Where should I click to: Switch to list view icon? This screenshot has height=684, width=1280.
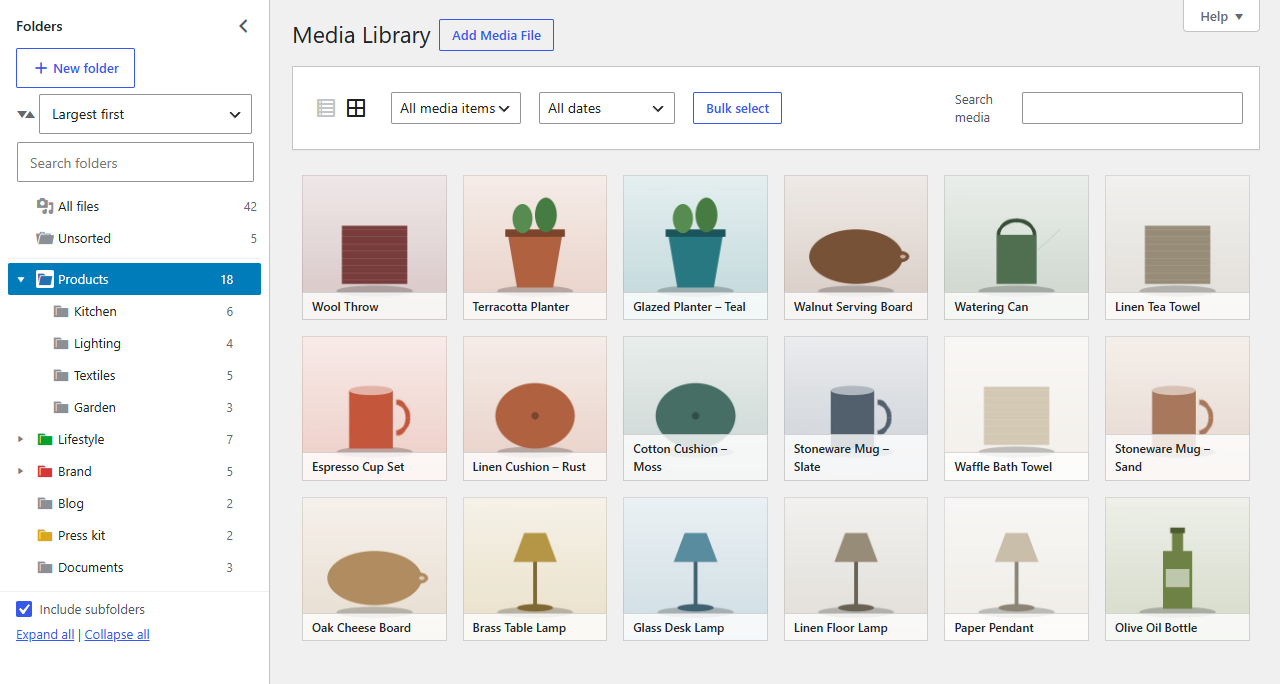click(x=325, y=108)
